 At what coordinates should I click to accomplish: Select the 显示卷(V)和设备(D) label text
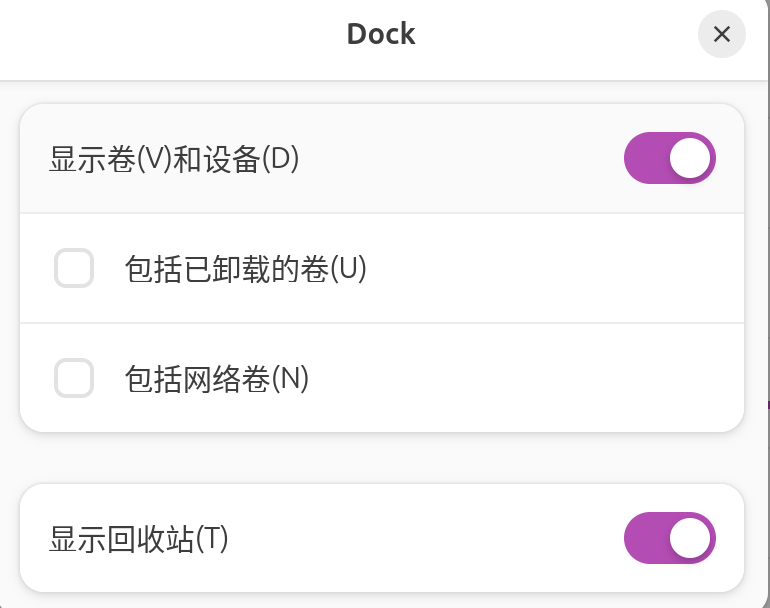[174, 159]
